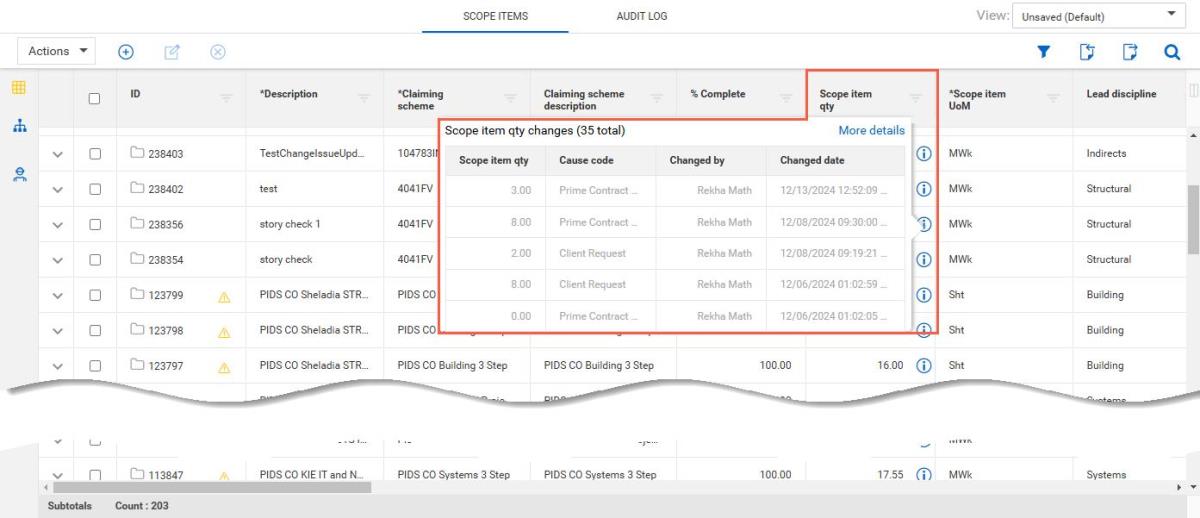Viewport: 1200px width, 518px height.
Task: Switch to the Audit Log tab
Action: [x=641, y=17]
